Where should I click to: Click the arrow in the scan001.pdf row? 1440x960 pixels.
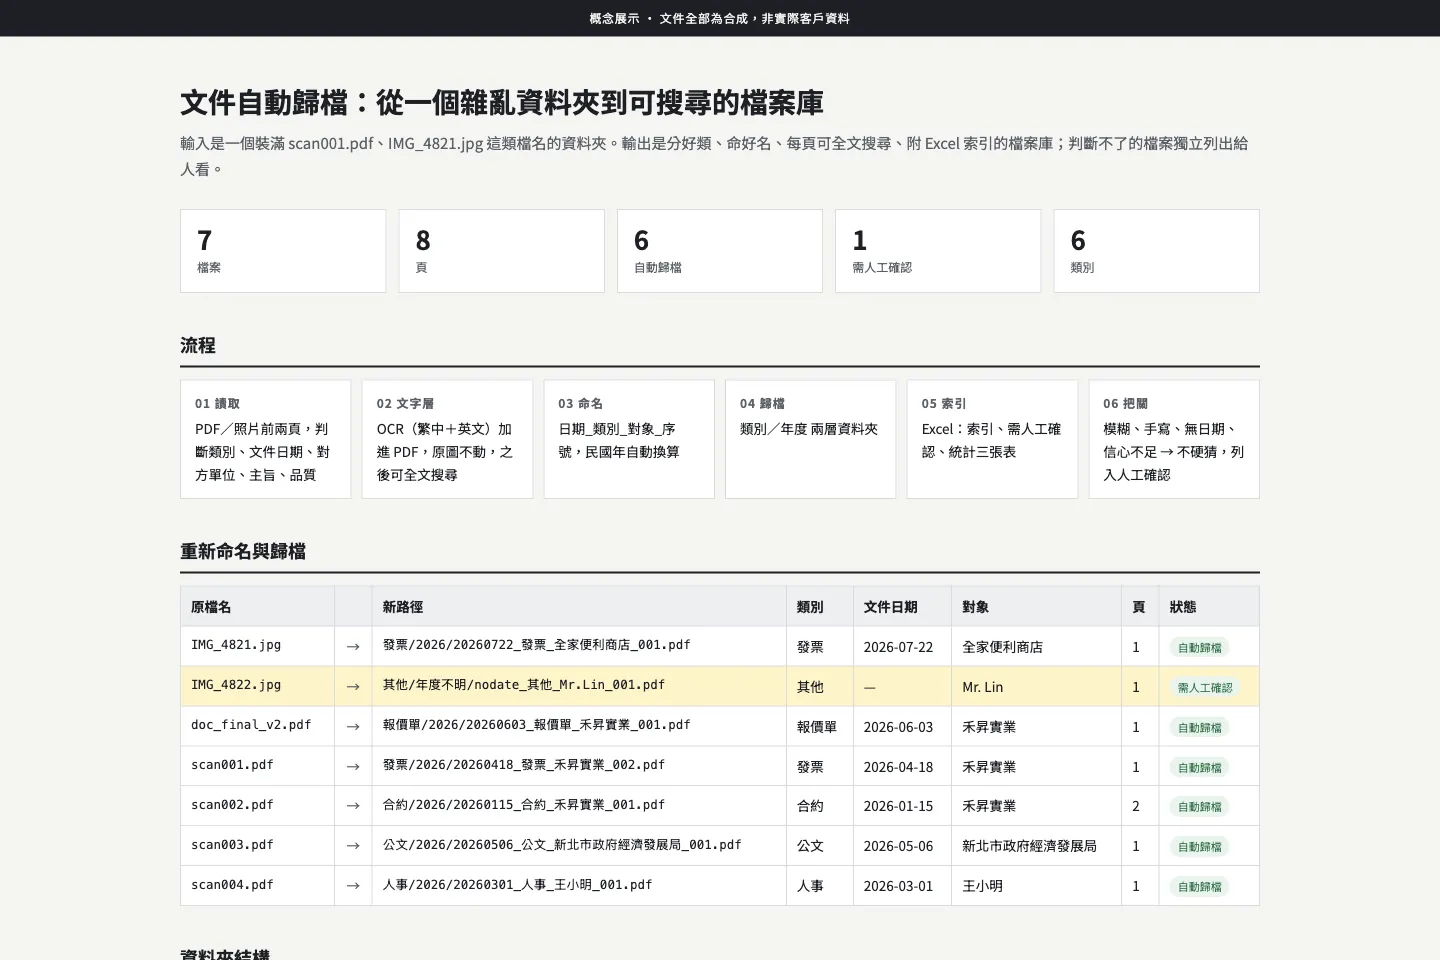click(353, 767)
